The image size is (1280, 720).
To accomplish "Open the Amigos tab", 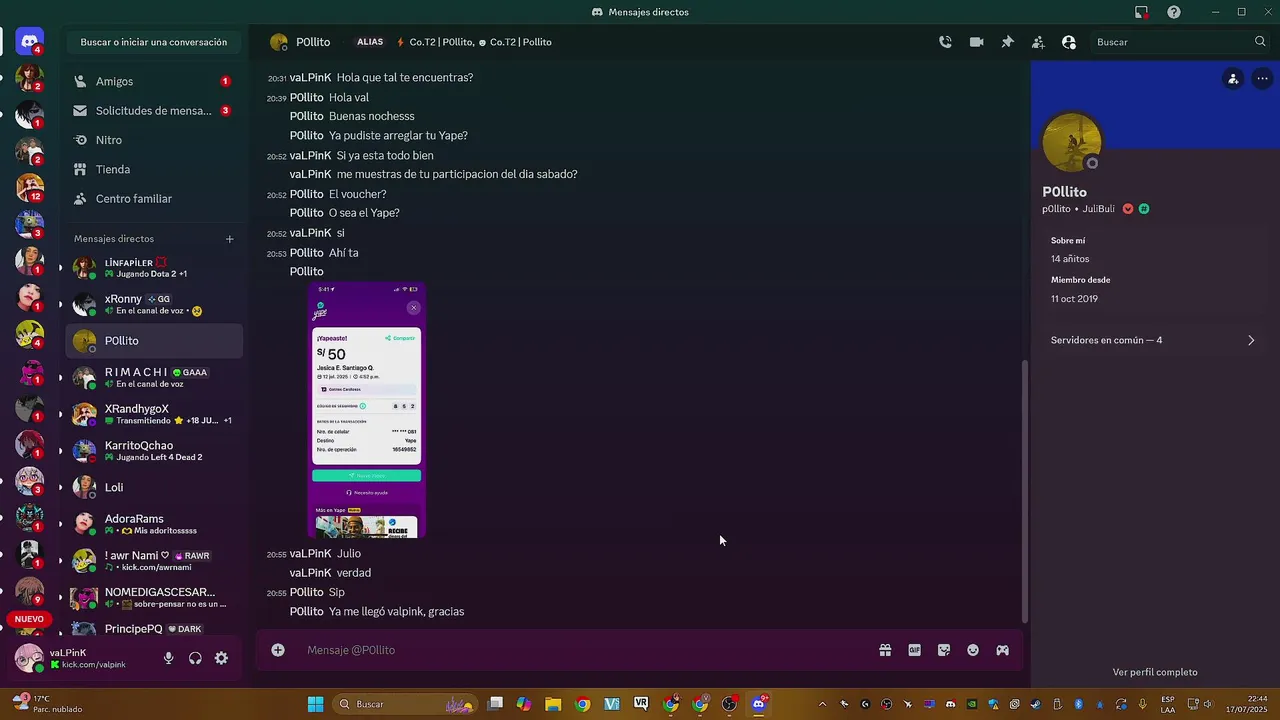I will pos(154,81).
